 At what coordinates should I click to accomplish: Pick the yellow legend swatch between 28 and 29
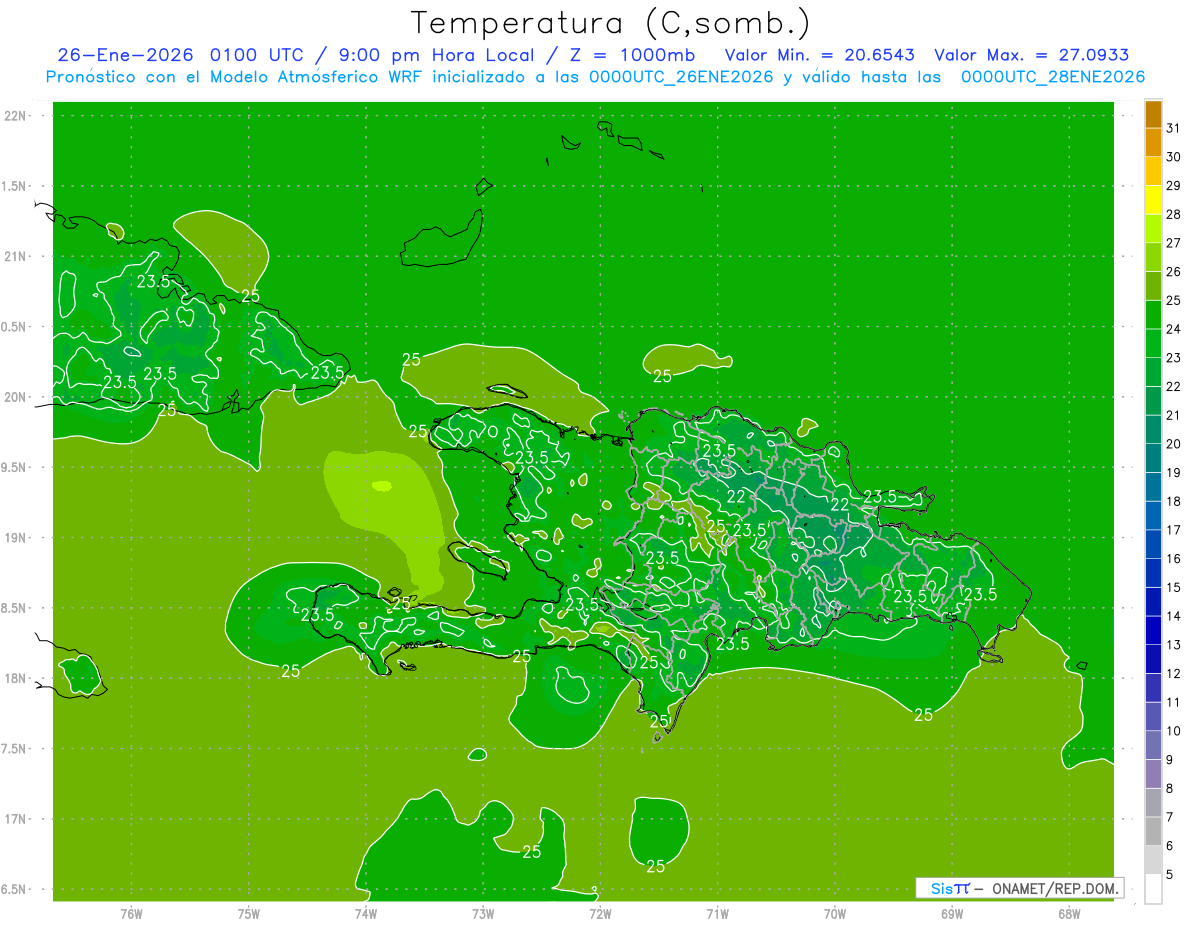1153,200
